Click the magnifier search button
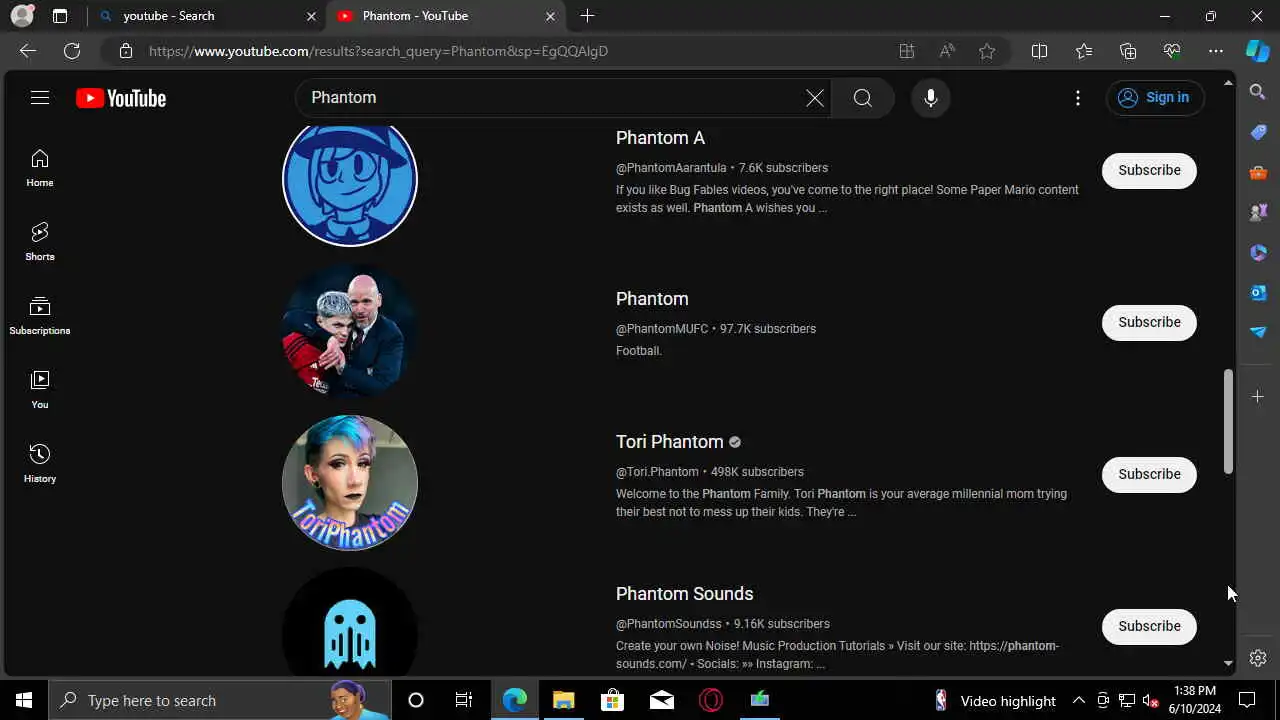The height and width of the screenshot is (720, 1280). tap(863, 97)
